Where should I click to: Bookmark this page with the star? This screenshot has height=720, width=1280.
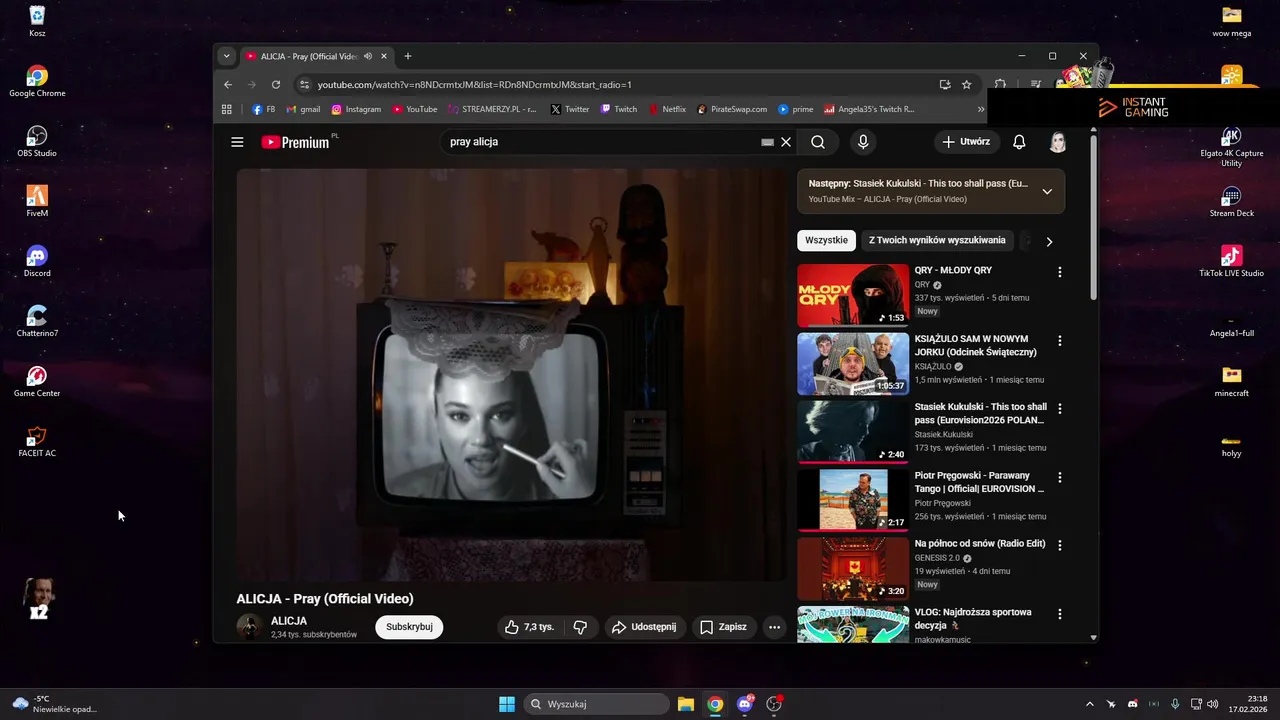[x=966, y=85]
